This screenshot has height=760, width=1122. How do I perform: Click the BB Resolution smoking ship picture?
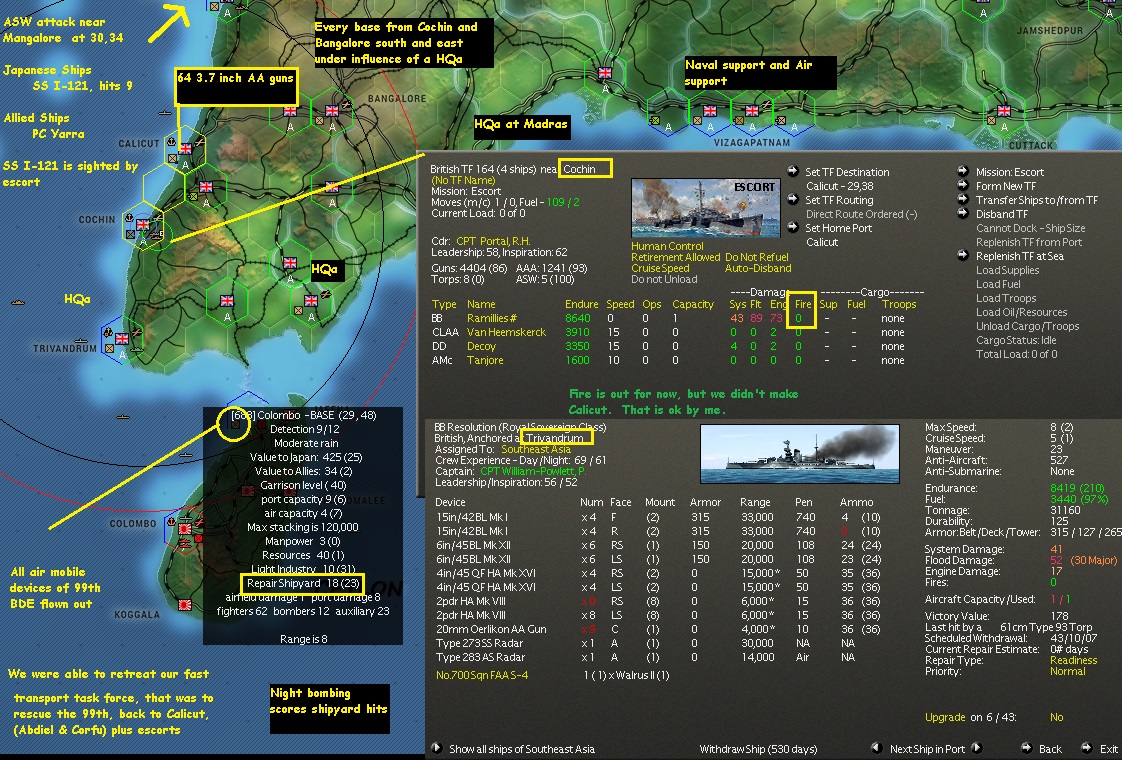pyautogui.click(x=799, y=454)
